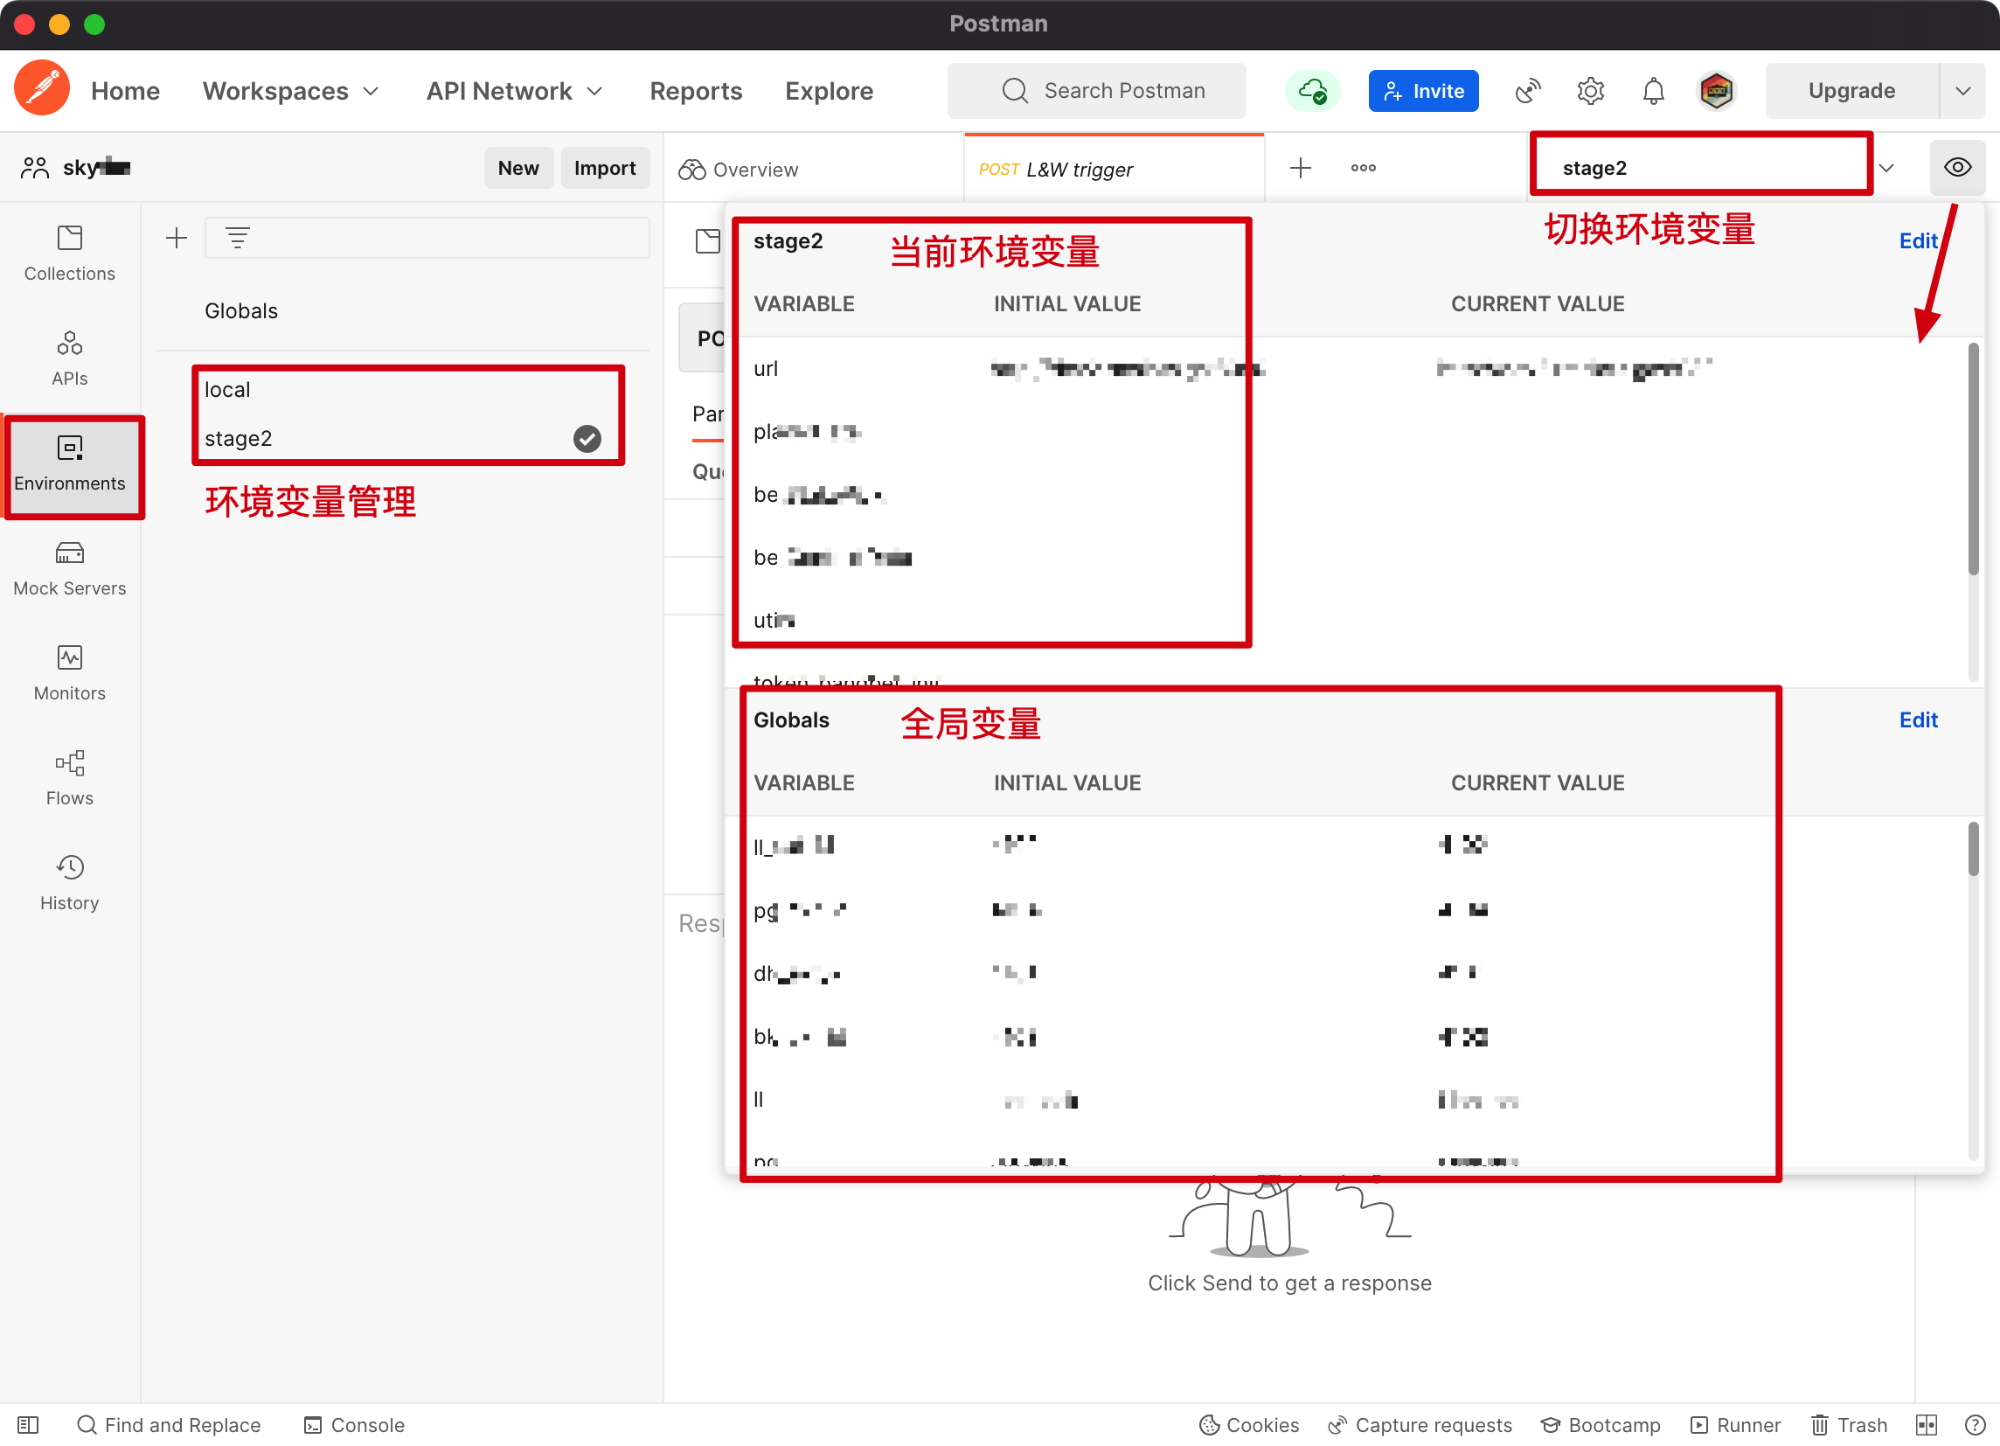The width and height of the screenshot is (2000, 1446).
Task: Open Find and Replace
Action: [x=169, y=1425]
